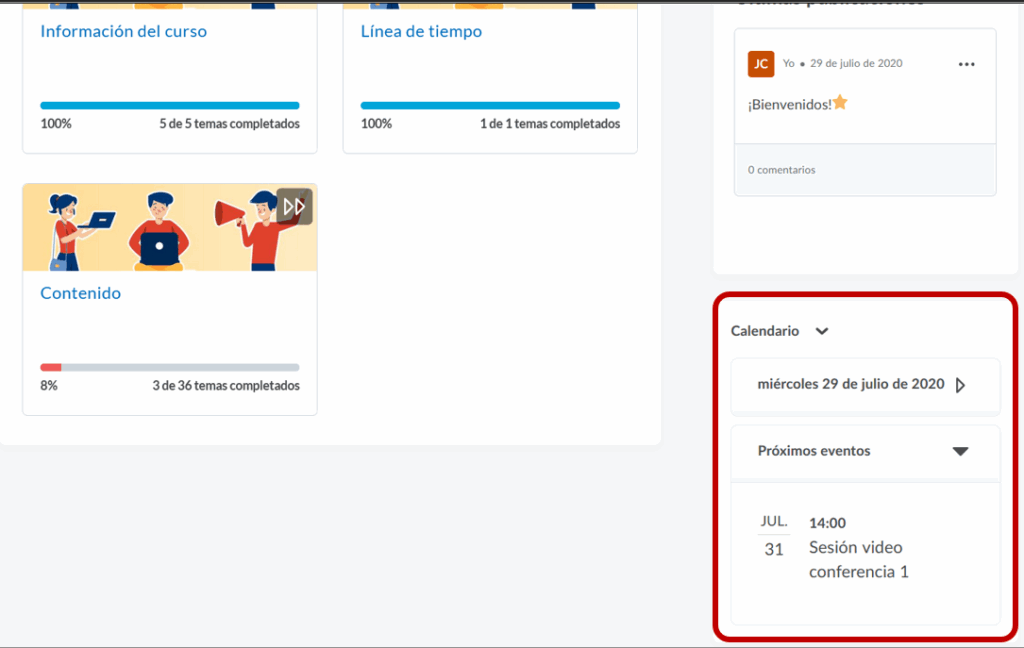Screen dimensions: 1024x648
Task: Open the three-dots post options menu
Action: coord(966,64)
